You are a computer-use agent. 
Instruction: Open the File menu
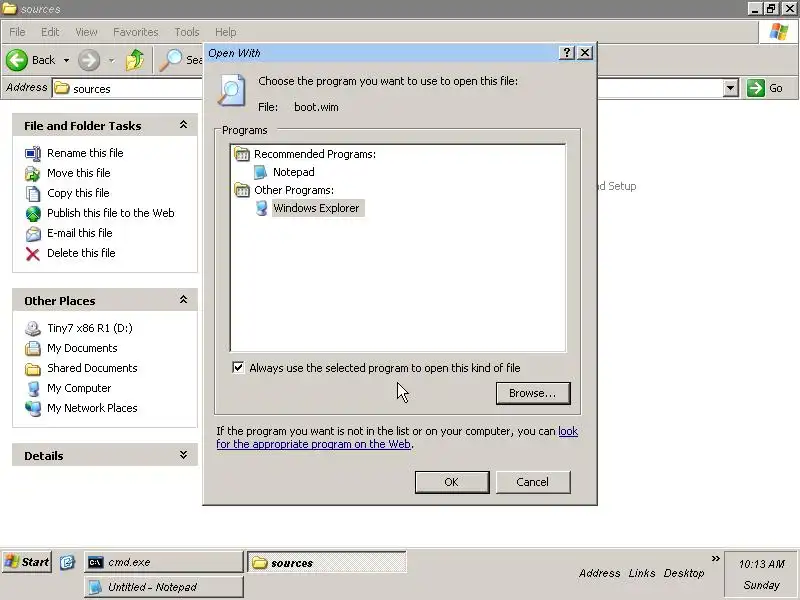(x=17, y=32)
